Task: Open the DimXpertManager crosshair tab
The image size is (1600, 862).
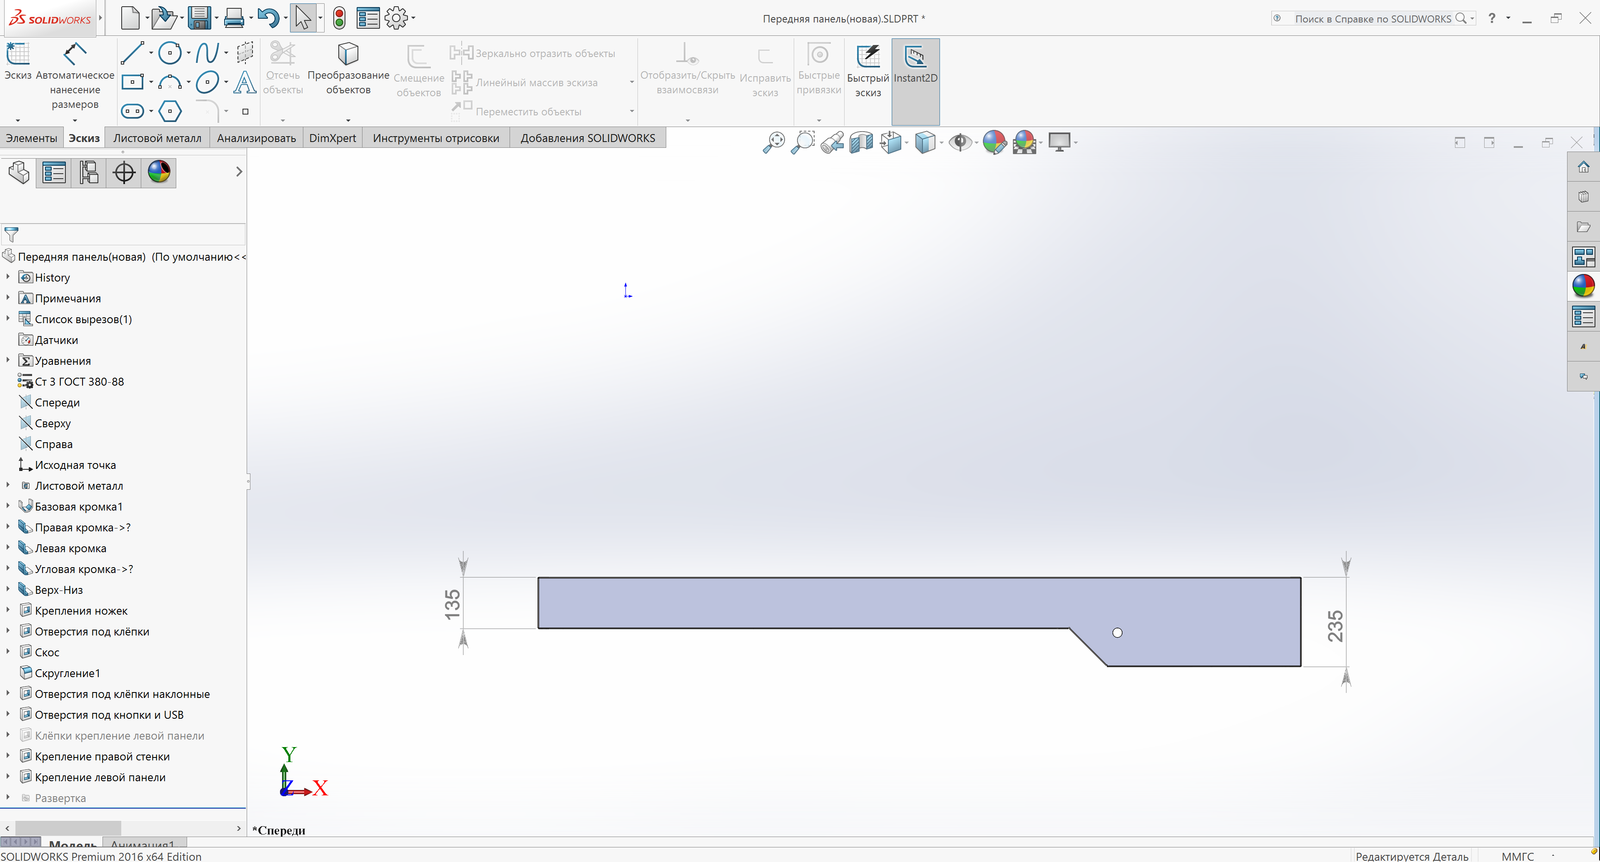Action: (x=124, y=172)
